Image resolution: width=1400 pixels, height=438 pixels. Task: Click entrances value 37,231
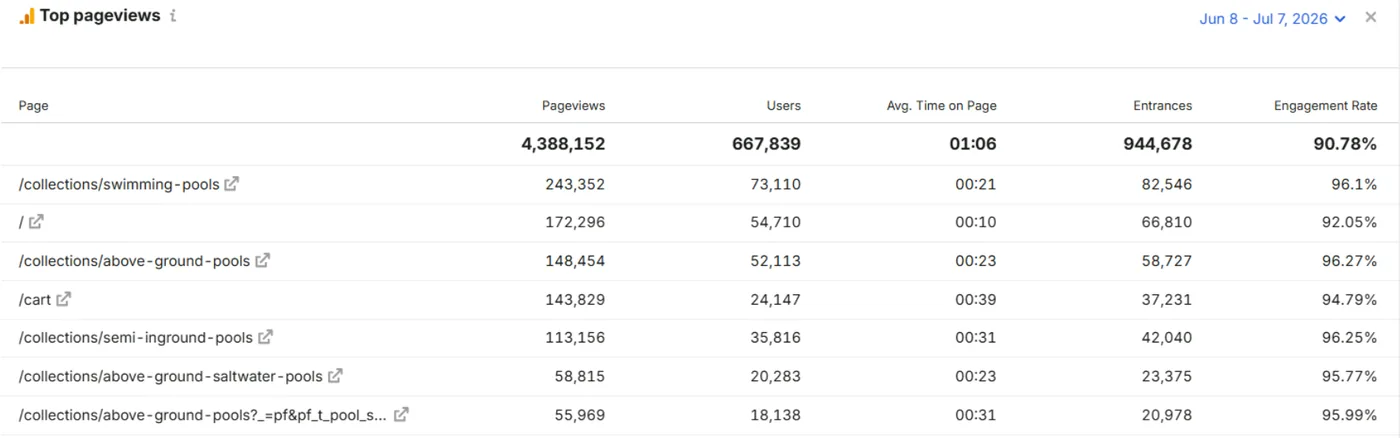tap(1166, 299)
